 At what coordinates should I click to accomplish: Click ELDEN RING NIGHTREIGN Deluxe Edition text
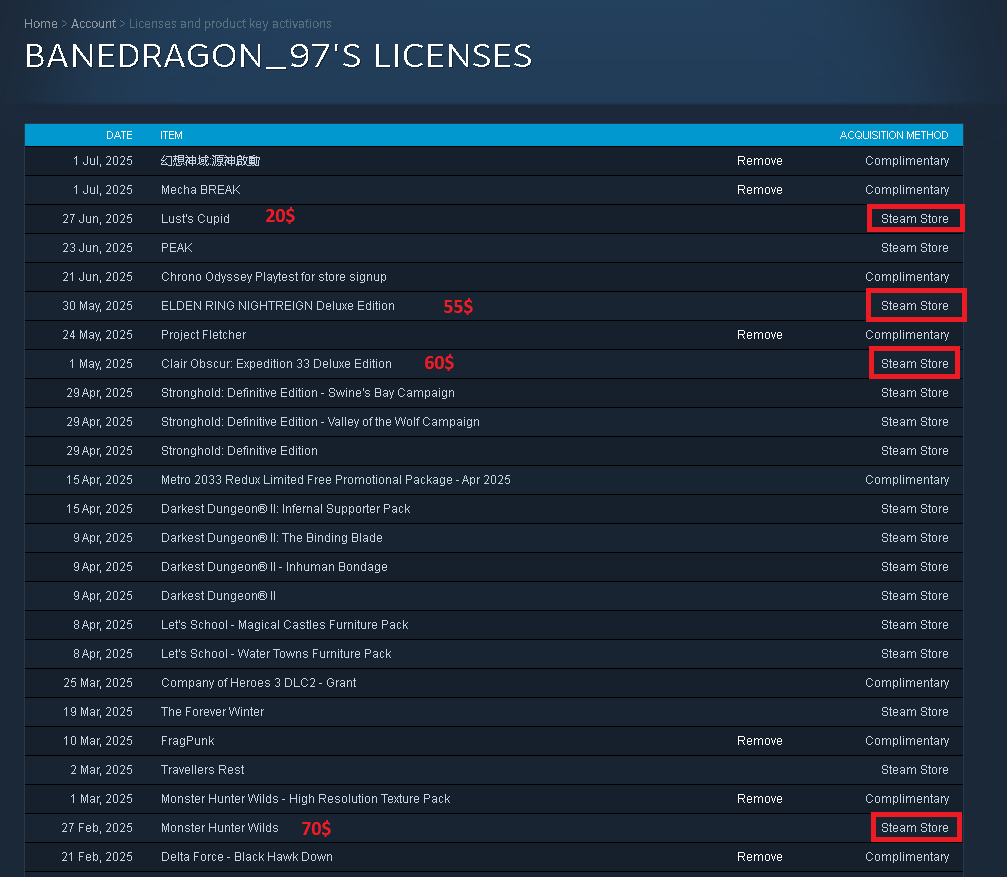pyautogui.click(x=277, y=306)
